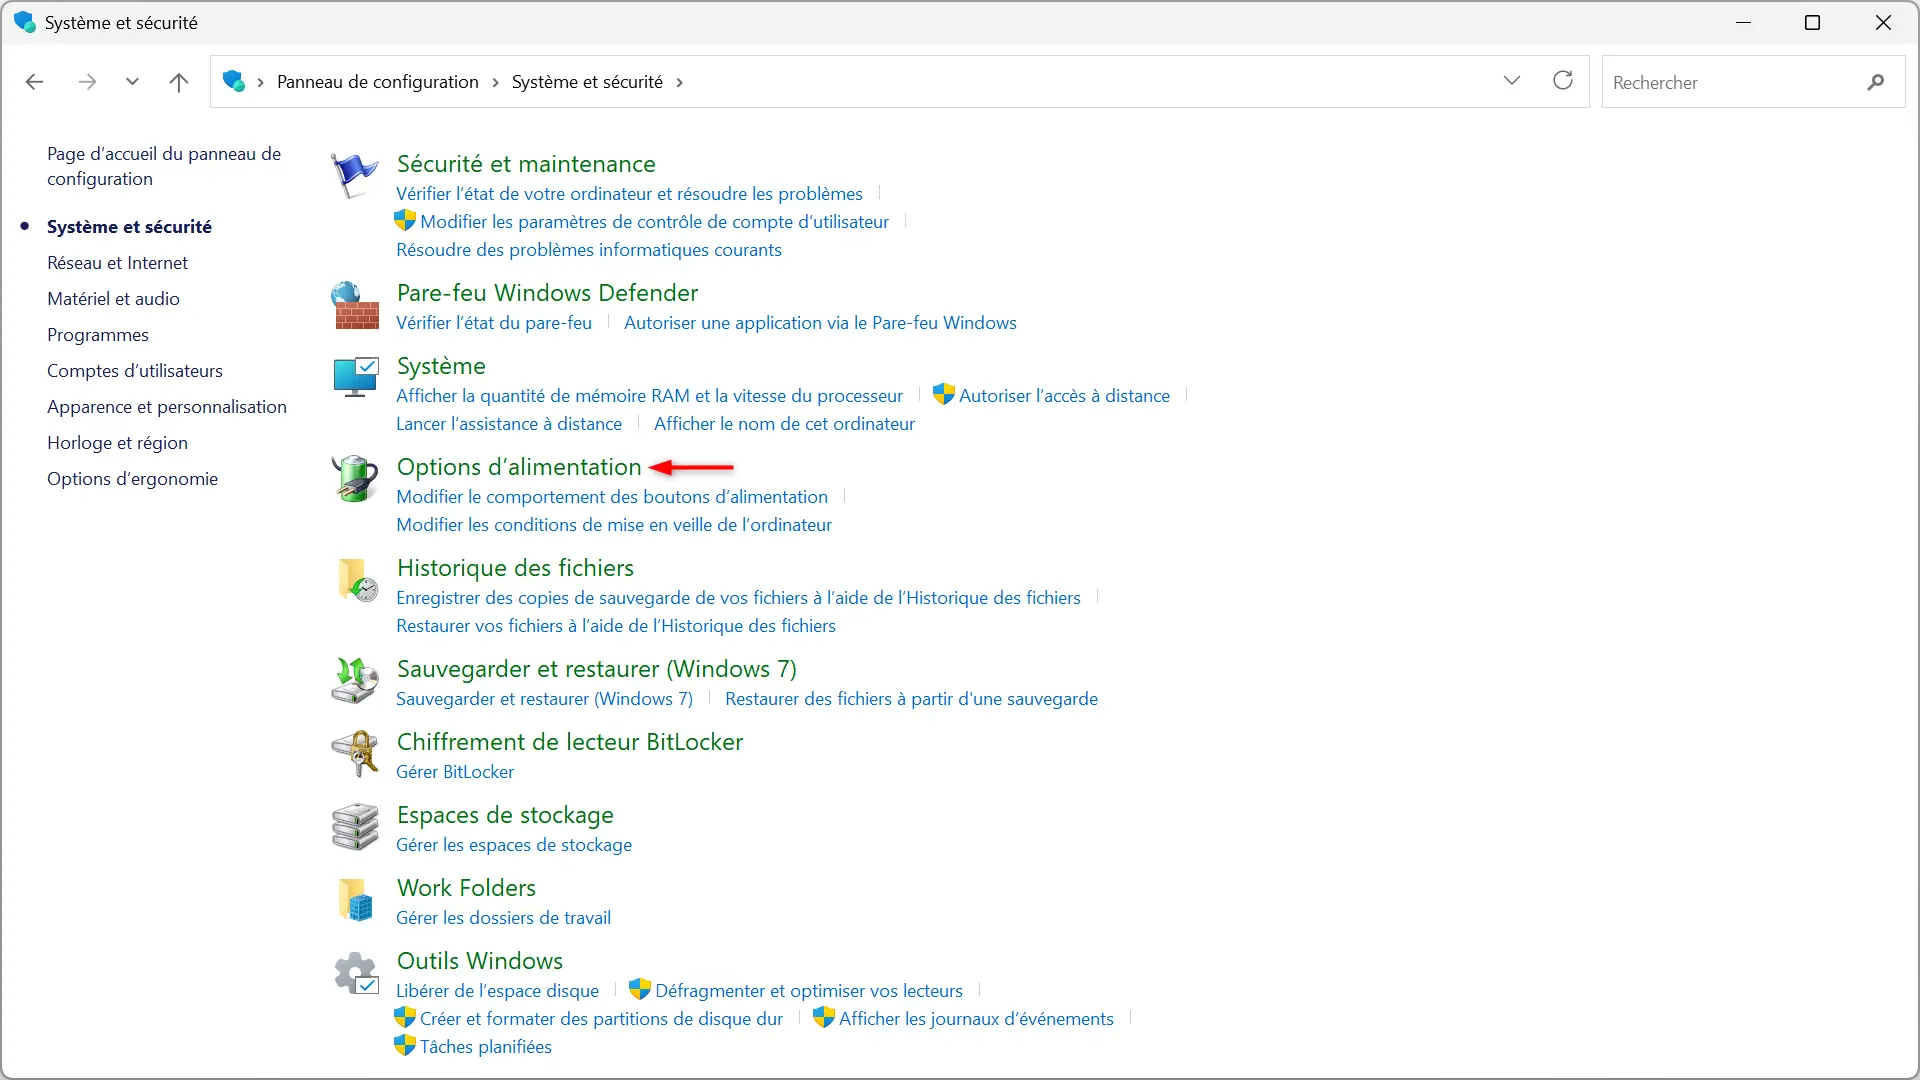Click the Work Folders icon
Screen dimensions: 1920x1080
[355, 900]
